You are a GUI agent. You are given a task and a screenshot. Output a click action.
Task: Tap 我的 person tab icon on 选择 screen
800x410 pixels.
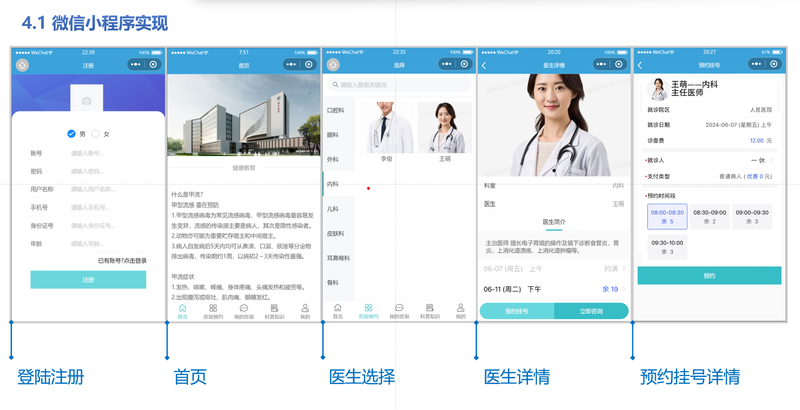coord(461,308)
